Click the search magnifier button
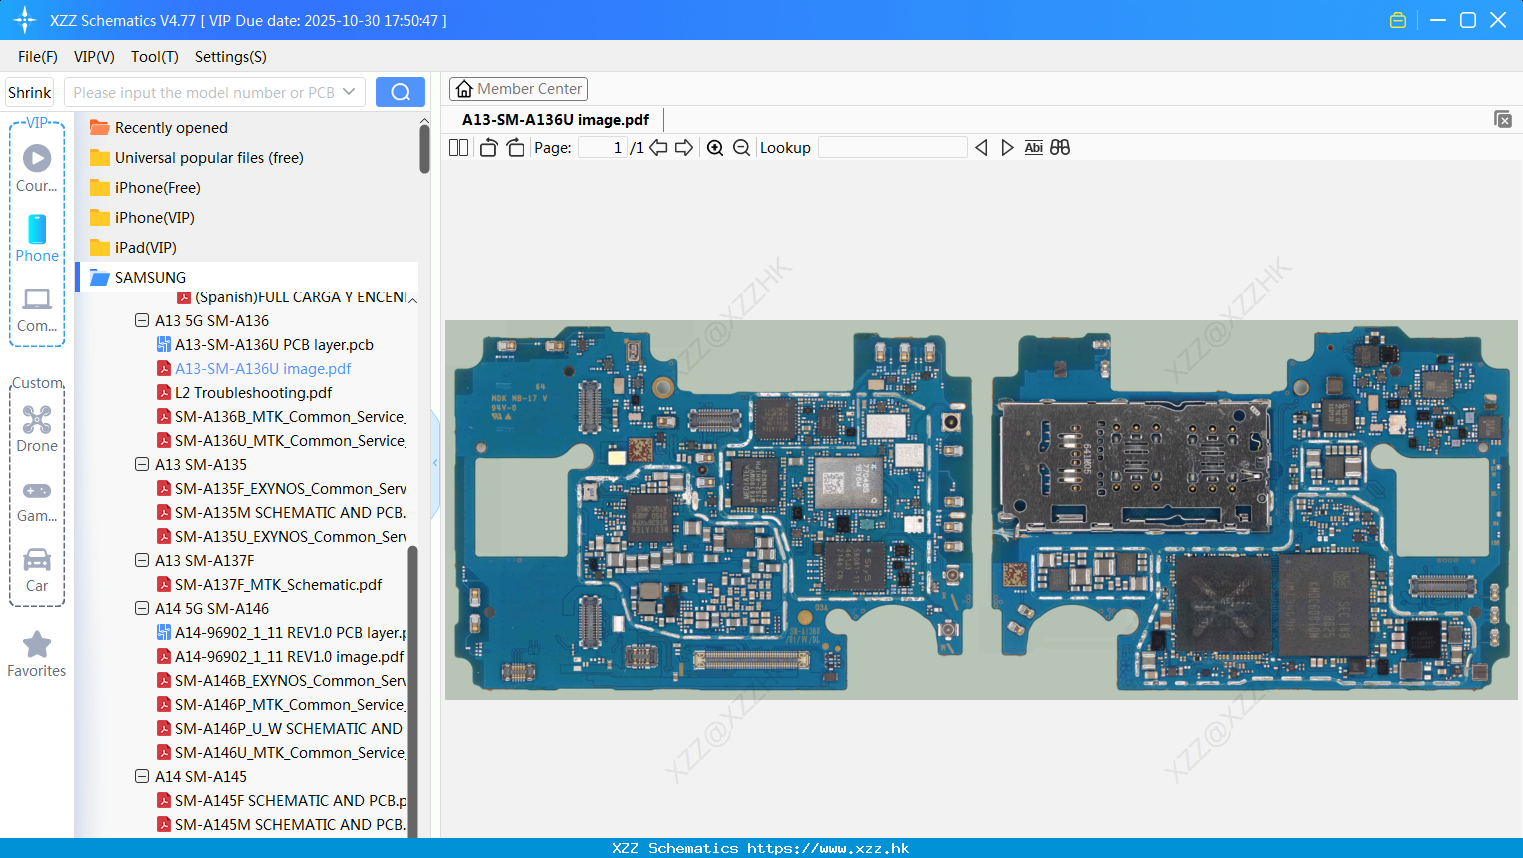Screen dimensions: 1523x858 400,92
